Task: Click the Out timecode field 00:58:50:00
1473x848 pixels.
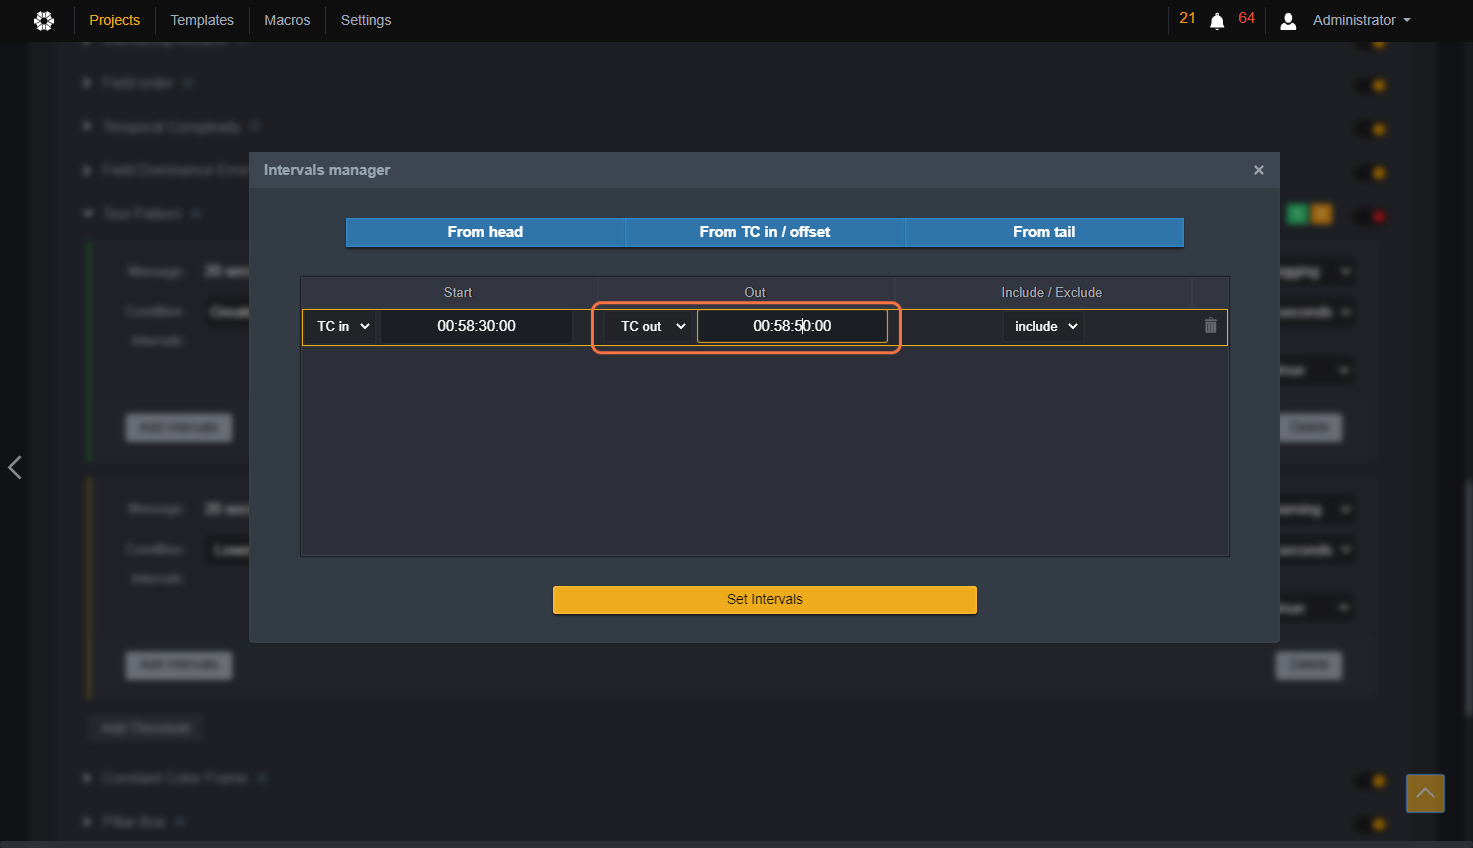Action: [x=792, y=326]
